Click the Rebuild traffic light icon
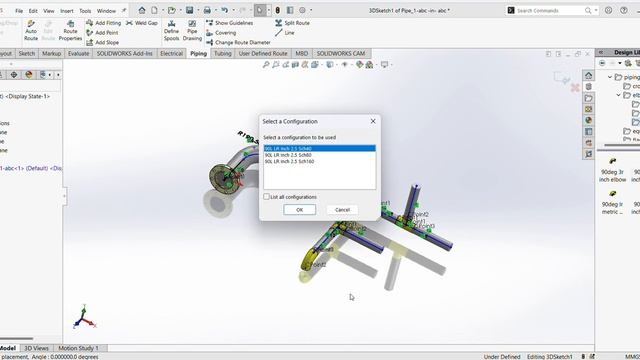640x360 pixels. point(278,10)
